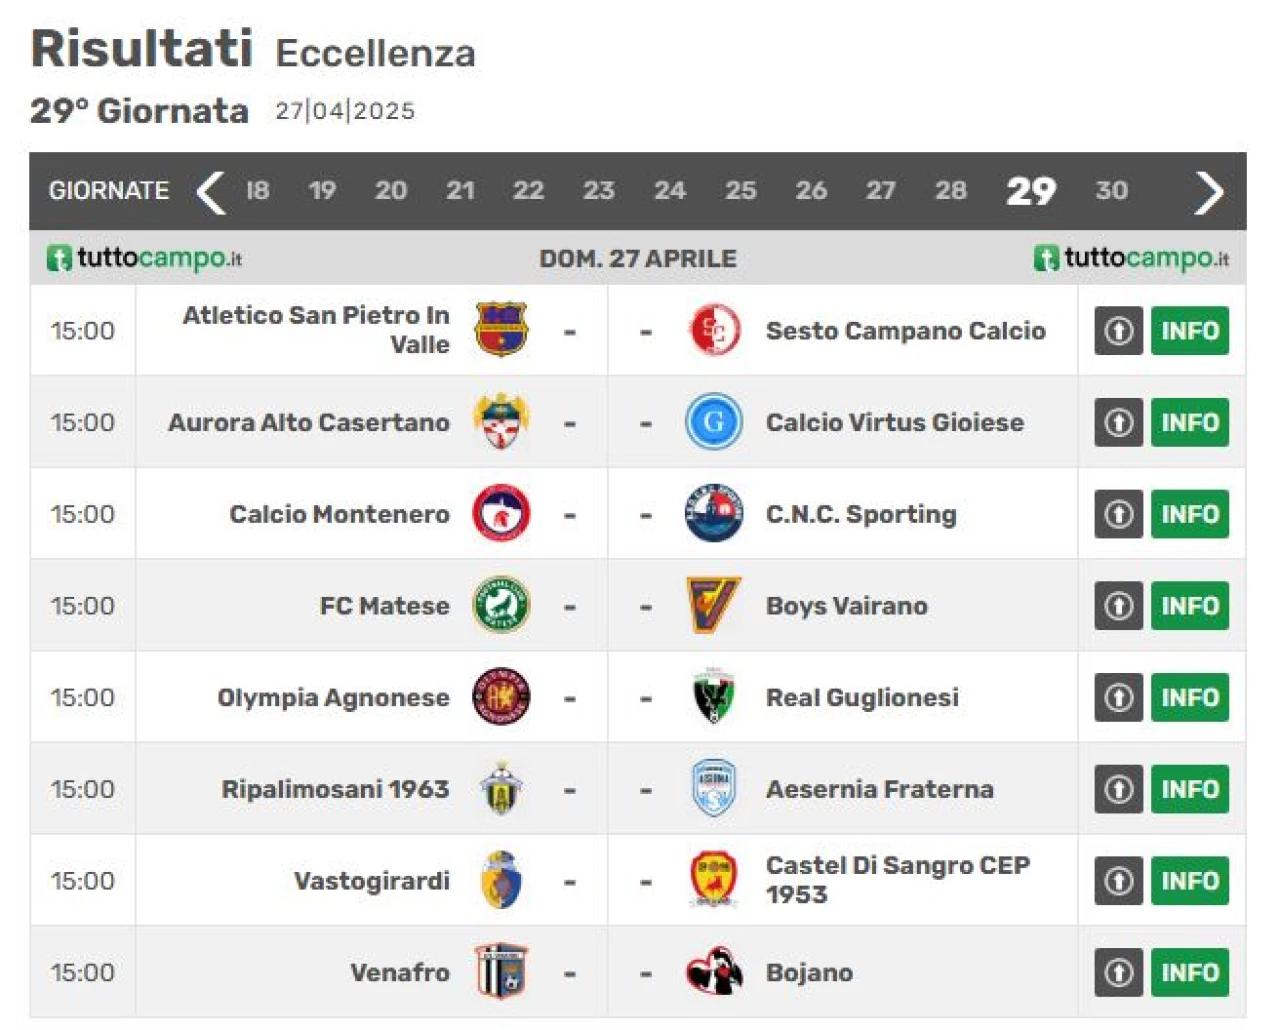The image size is (1280, 1030).
Task: Click the Sesto Campano Calcio team logo
Action: pyautogui.click(x=714, y=330)
